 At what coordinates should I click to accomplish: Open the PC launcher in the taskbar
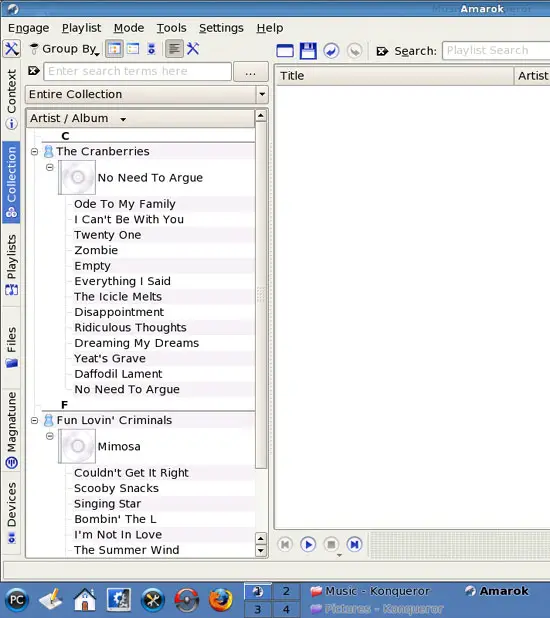[17, 600]
